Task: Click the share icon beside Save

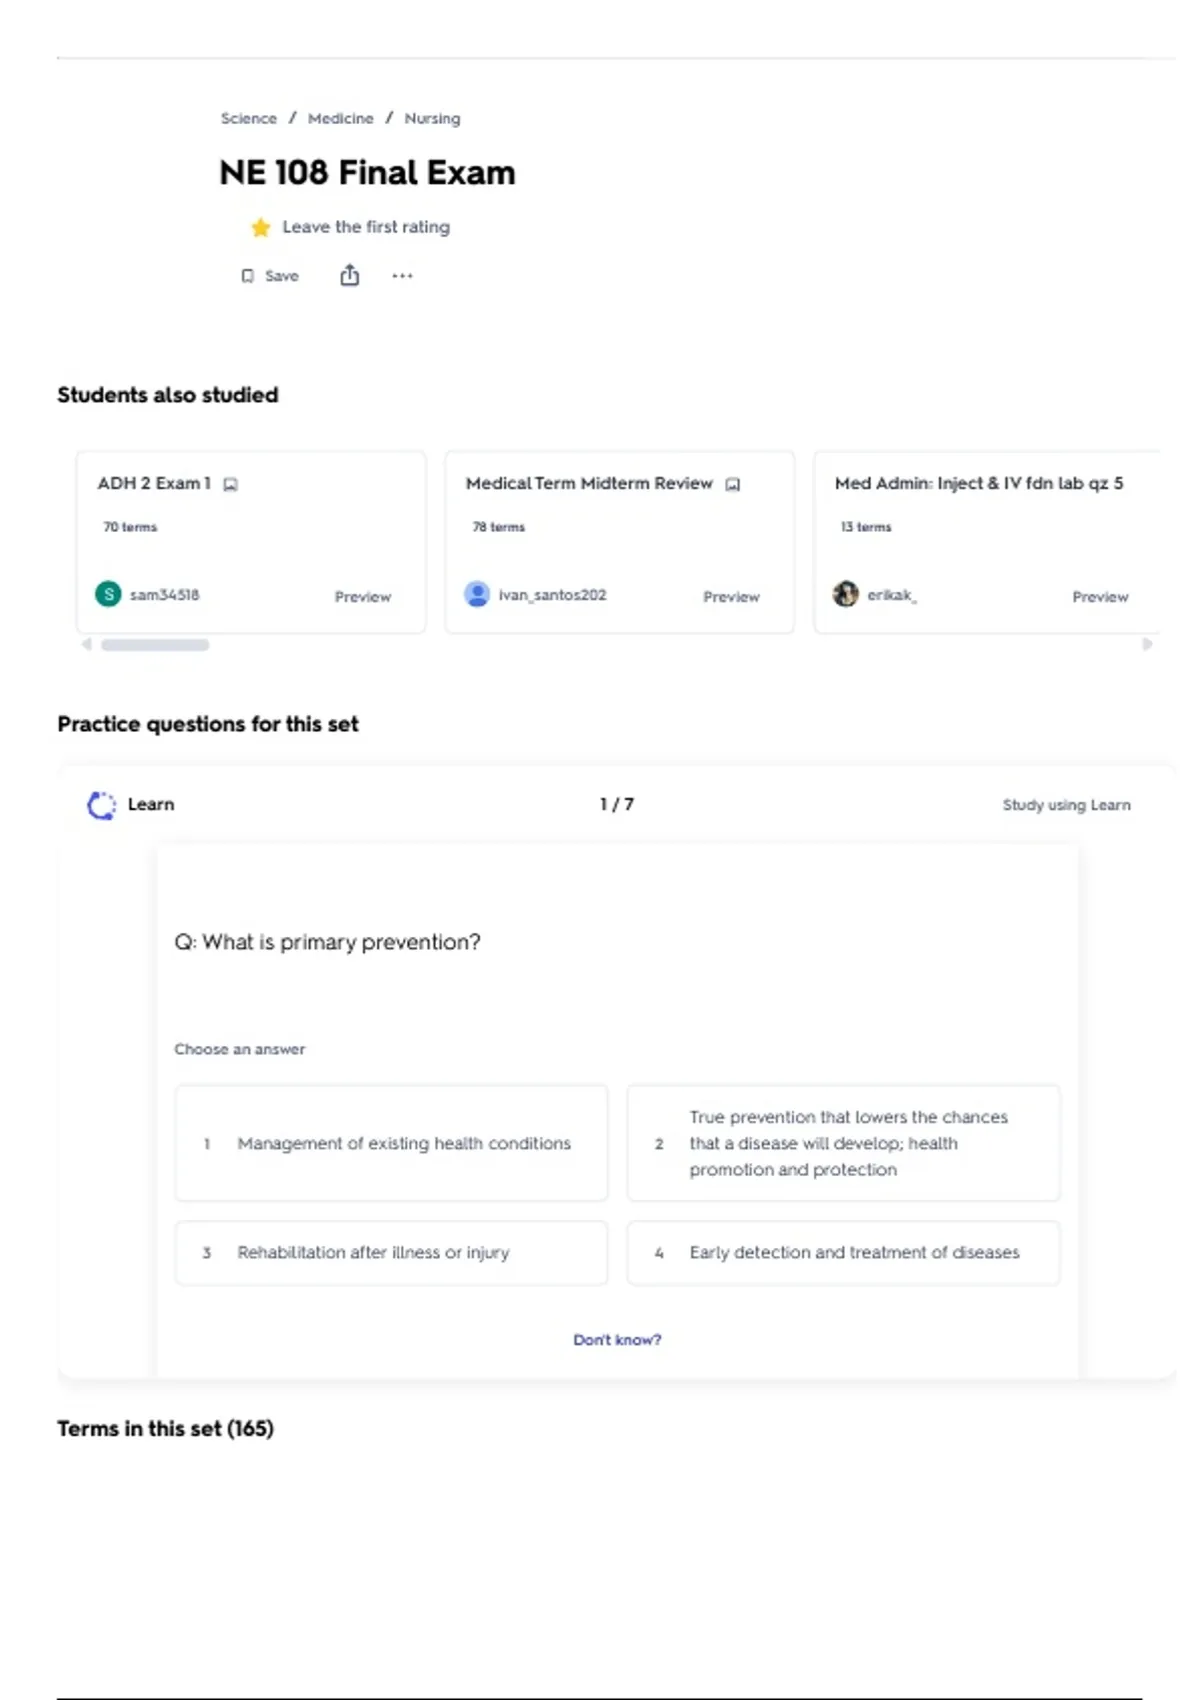Action: click(x=349, y=275)
